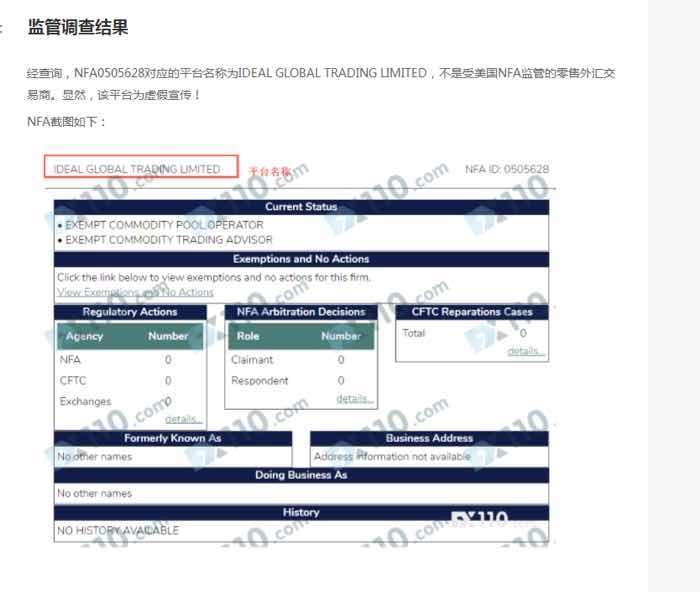Open details under Regulatory Actions
This screenshot has height=592, width=700.
183,419
